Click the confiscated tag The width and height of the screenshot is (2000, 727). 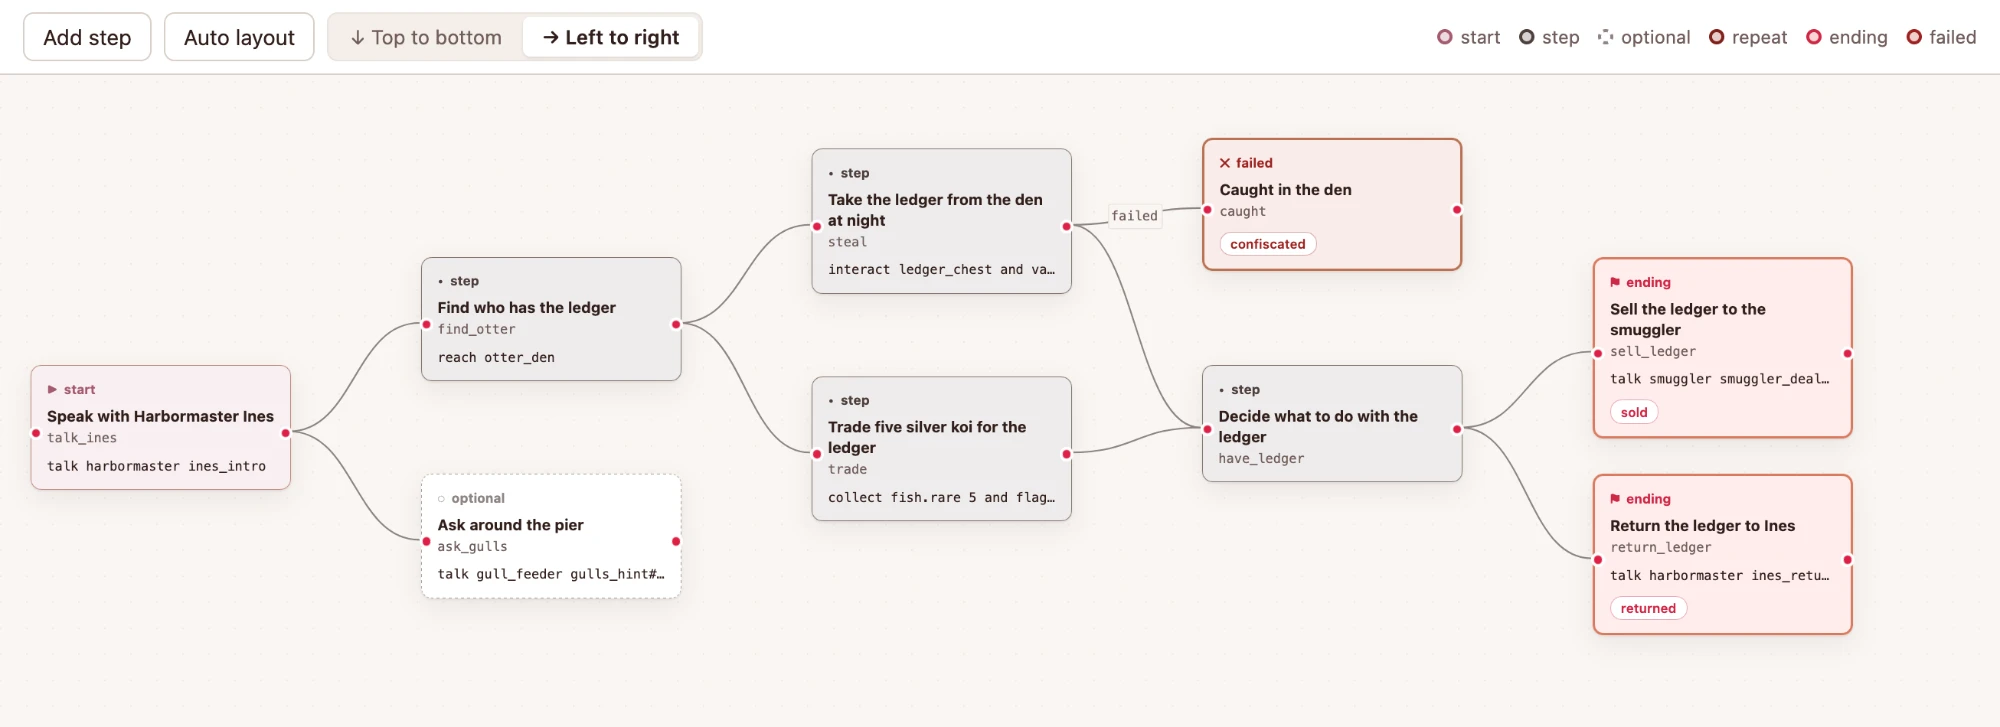pos(1268,244)
